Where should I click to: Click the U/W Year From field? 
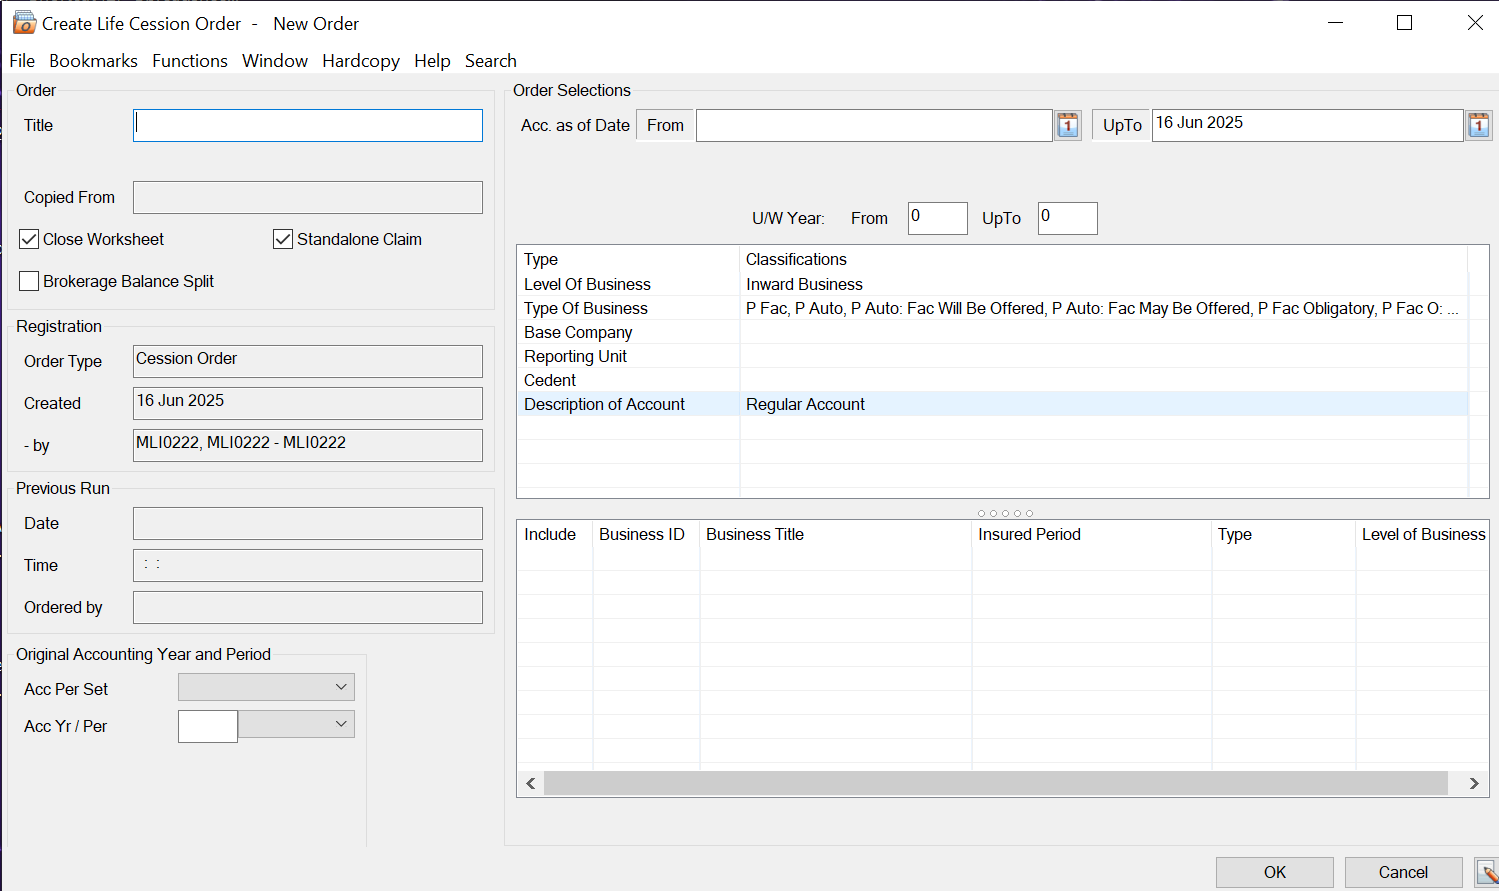[937, 218]
